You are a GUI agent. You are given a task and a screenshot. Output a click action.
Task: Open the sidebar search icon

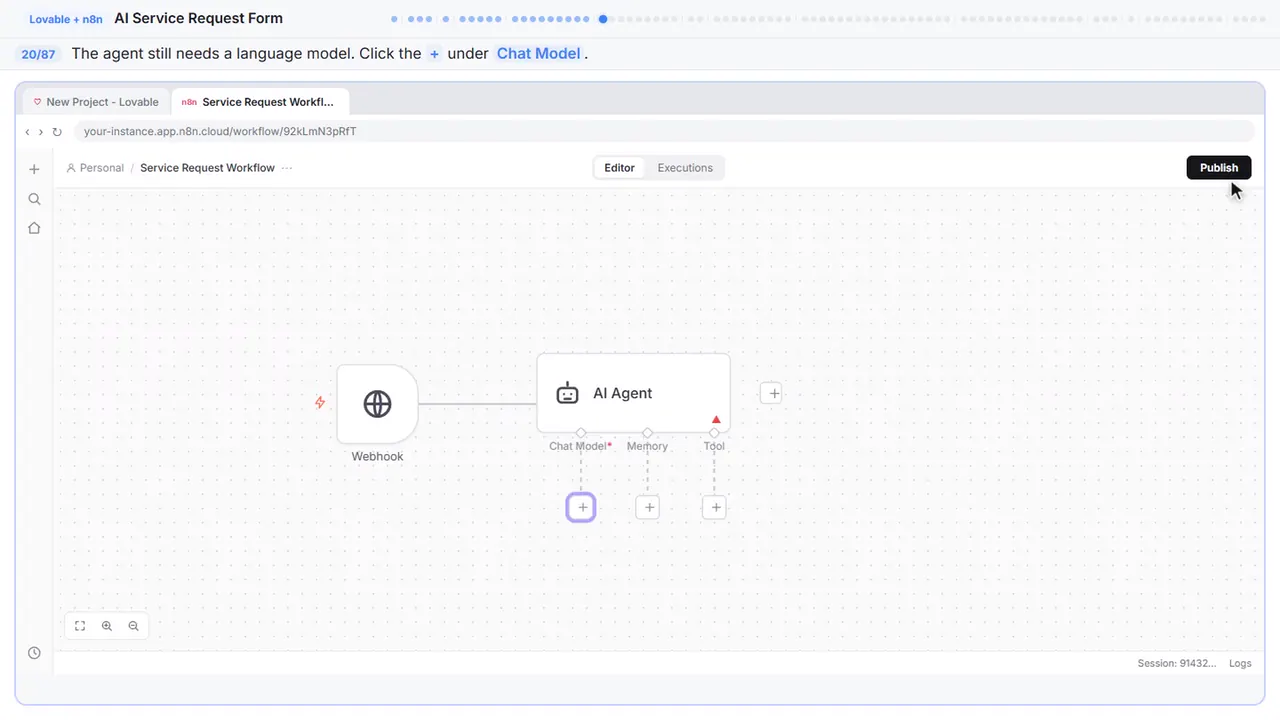pyautogui.click(x=34, y=199)
